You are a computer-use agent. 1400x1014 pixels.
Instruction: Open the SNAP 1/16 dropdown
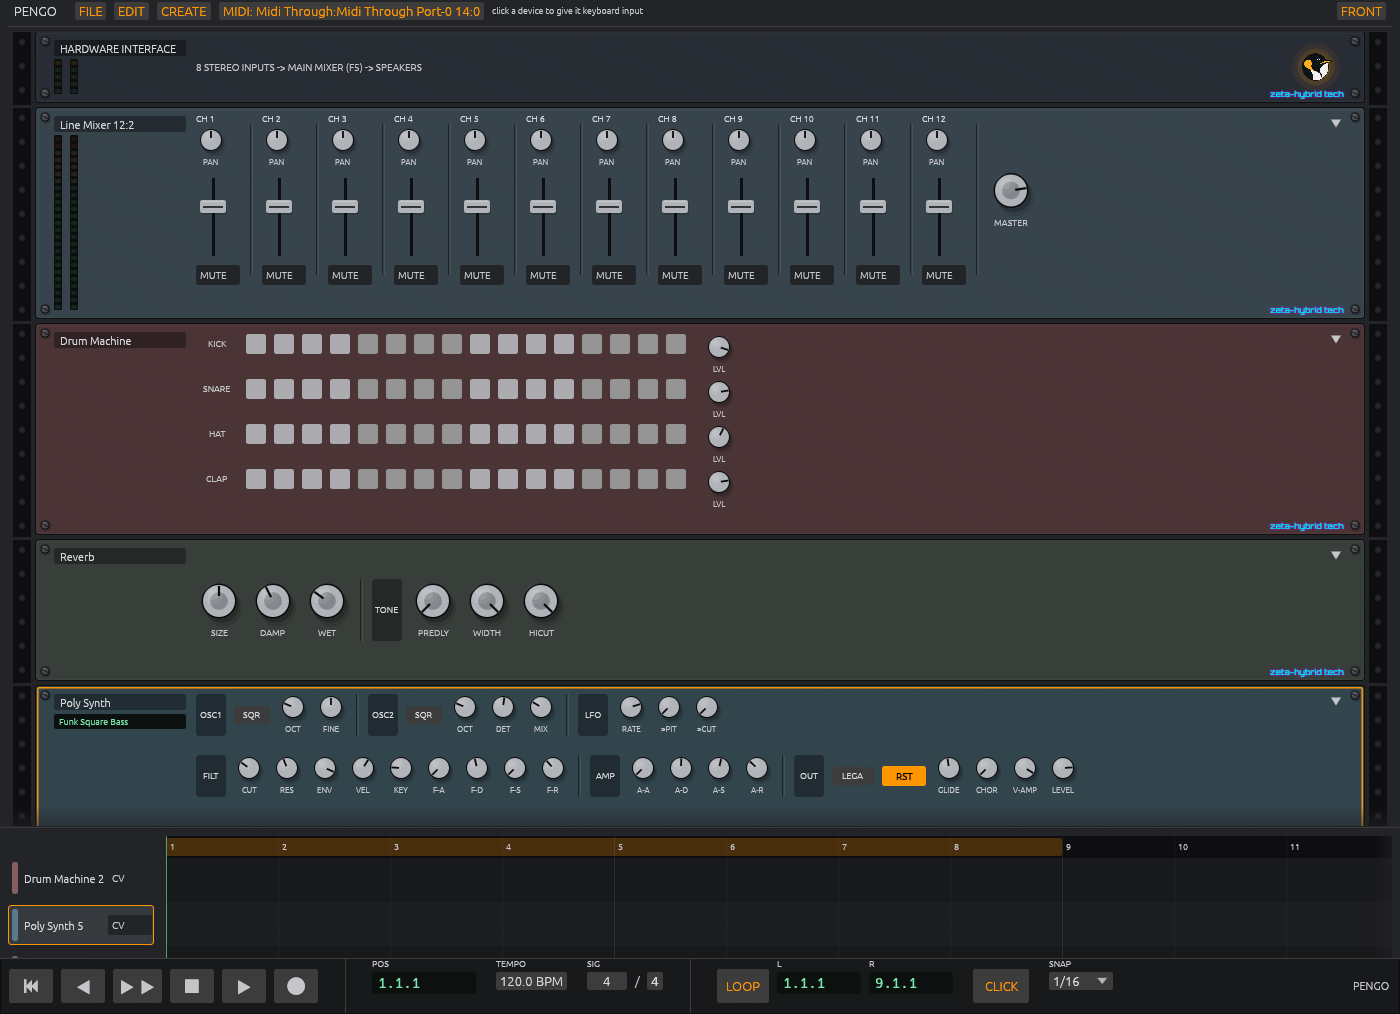pyautogui.click(x=1081, y=982)
